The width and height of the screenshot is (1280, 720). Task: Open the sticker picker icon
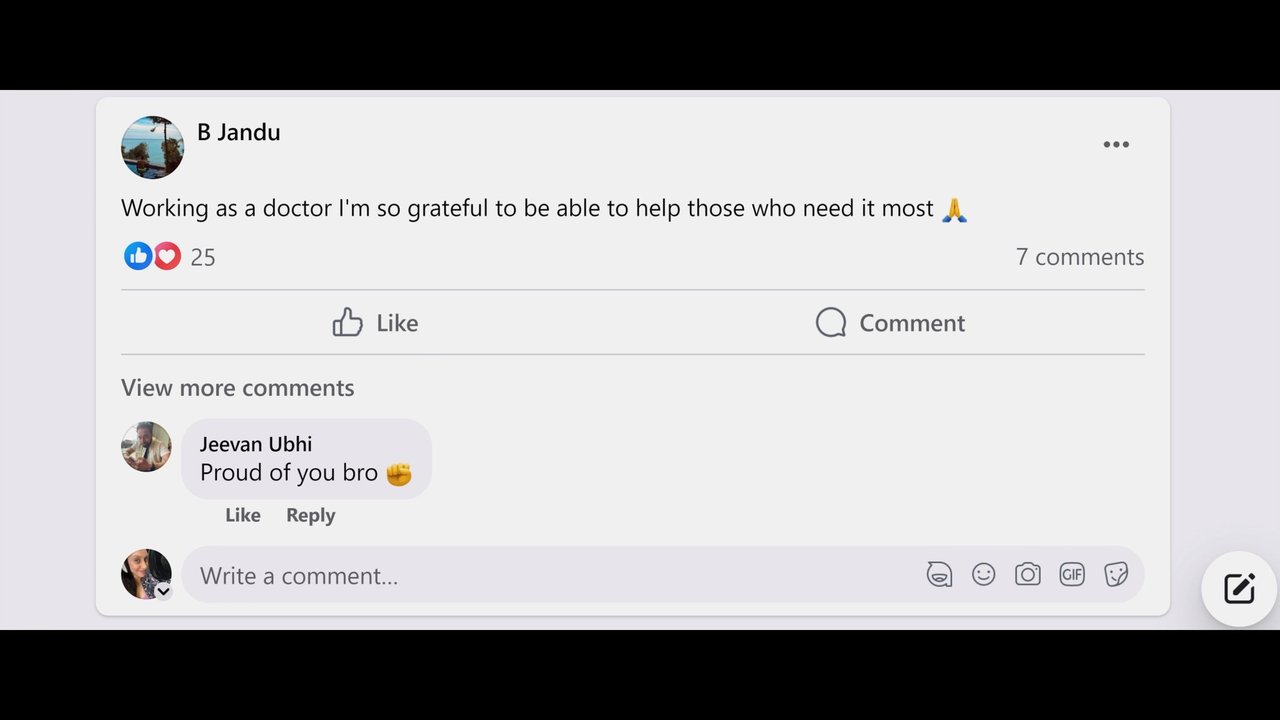coord(1116,574)
